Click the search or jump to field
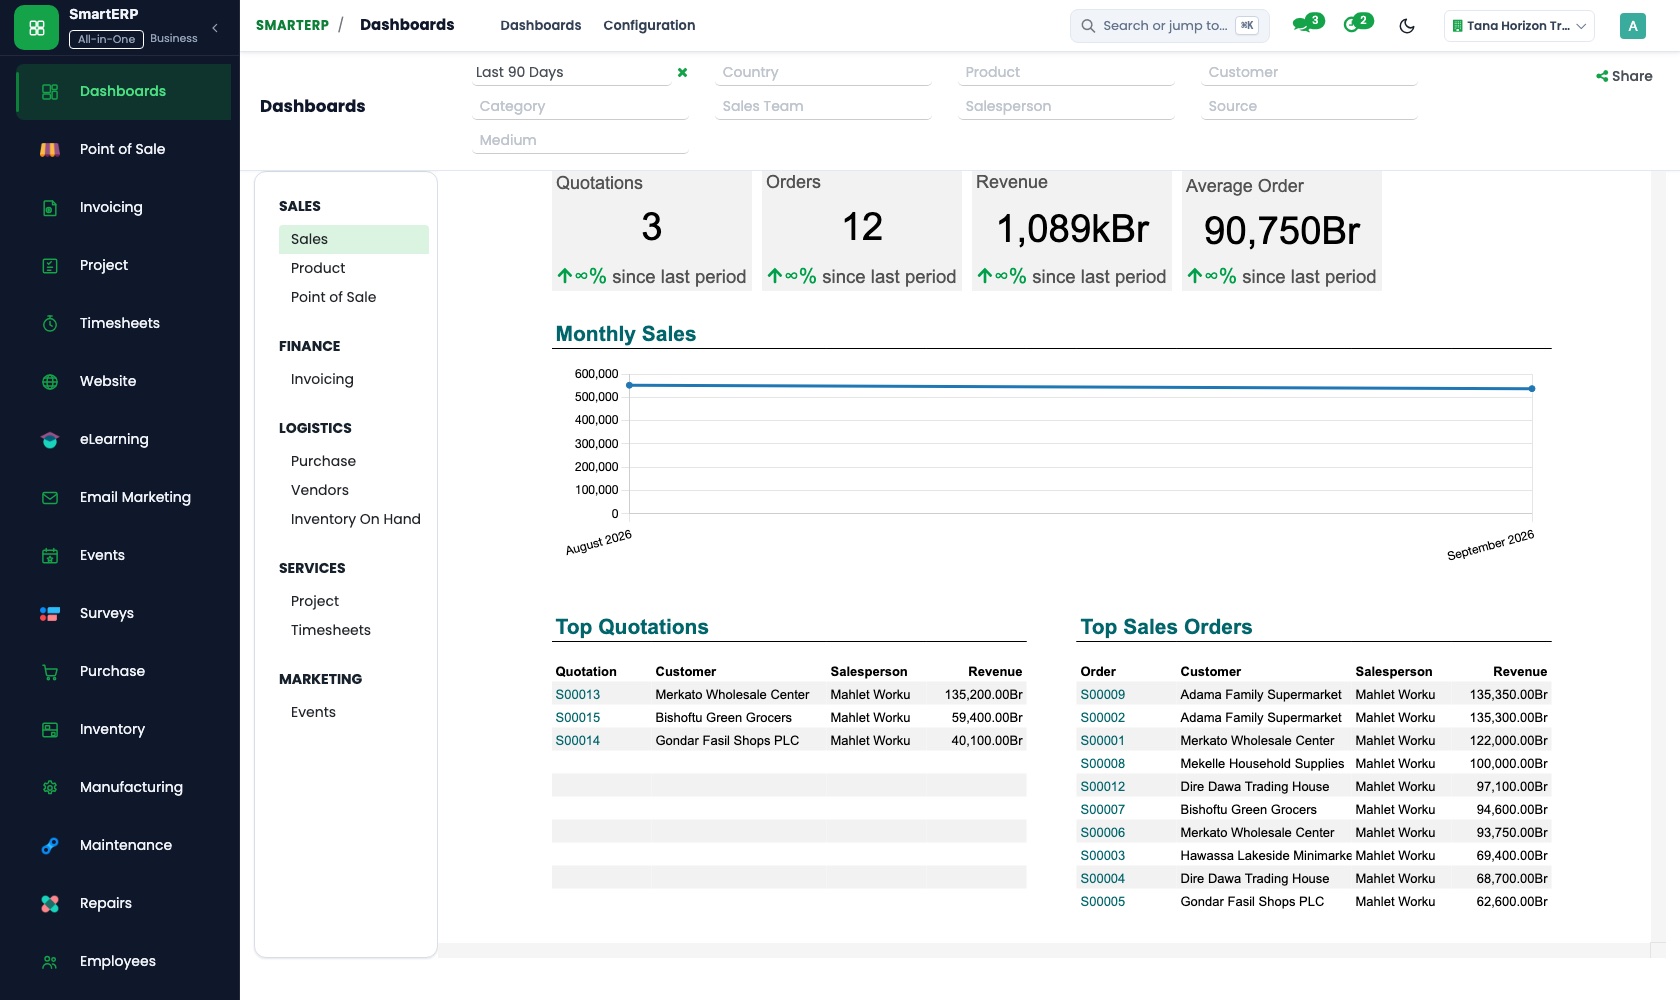 (x=1169, y=26)
